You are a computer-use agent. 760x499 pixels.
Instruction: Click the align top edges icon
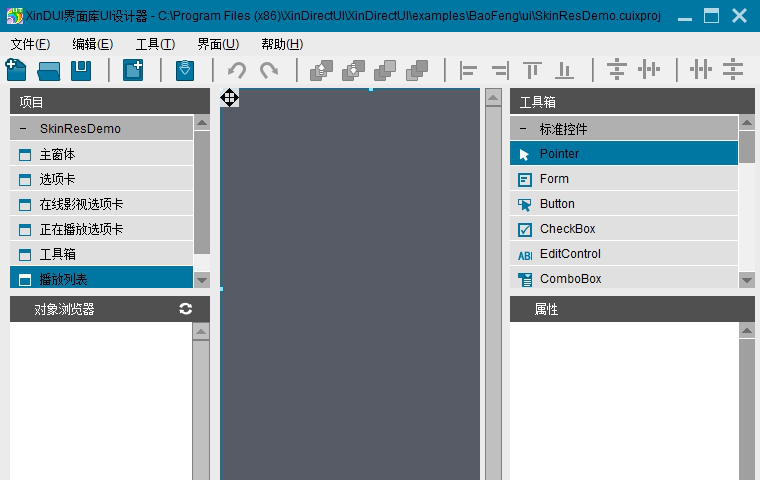(532, 70)
